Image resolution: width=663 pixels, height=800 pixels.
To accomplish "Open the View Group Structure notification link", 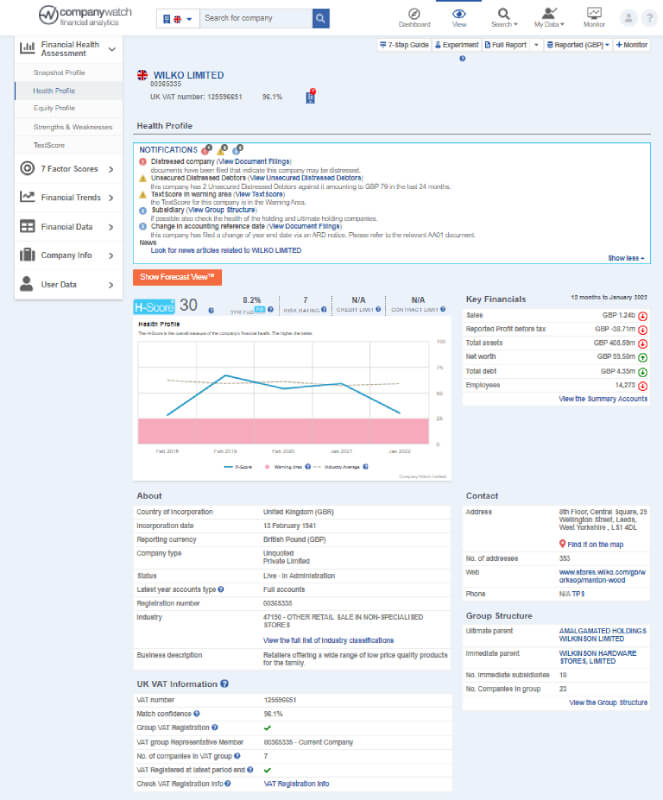I will 222,210.
